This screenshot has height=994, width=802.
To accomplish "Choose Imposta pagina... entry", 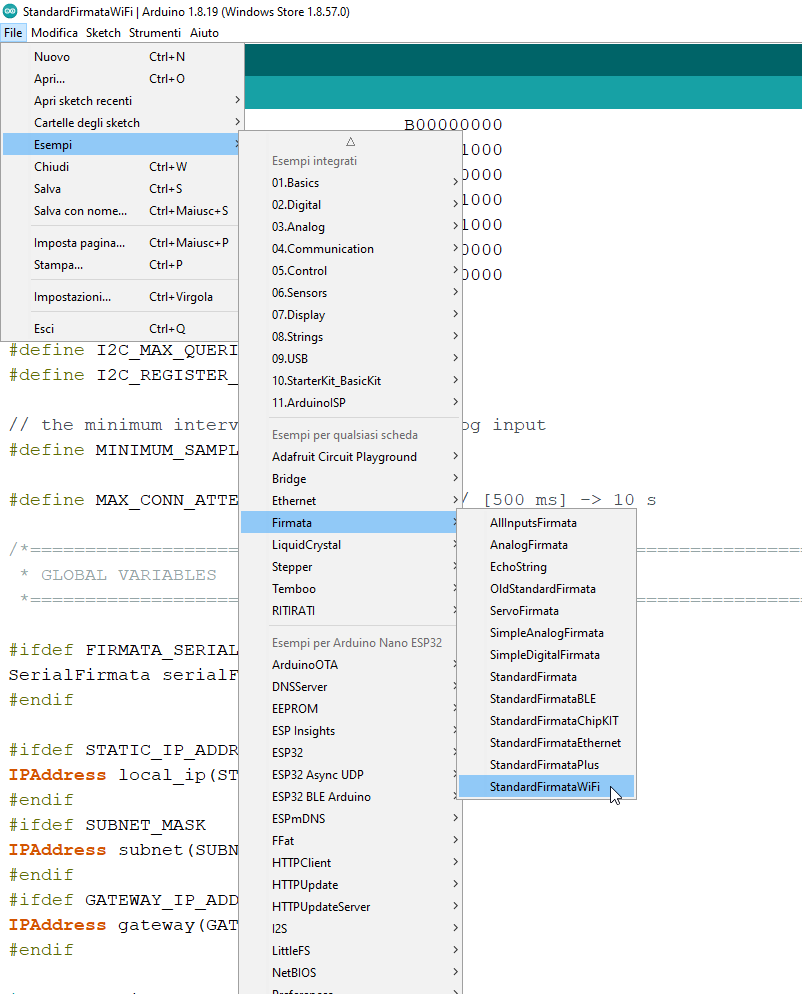I will 120,243.
